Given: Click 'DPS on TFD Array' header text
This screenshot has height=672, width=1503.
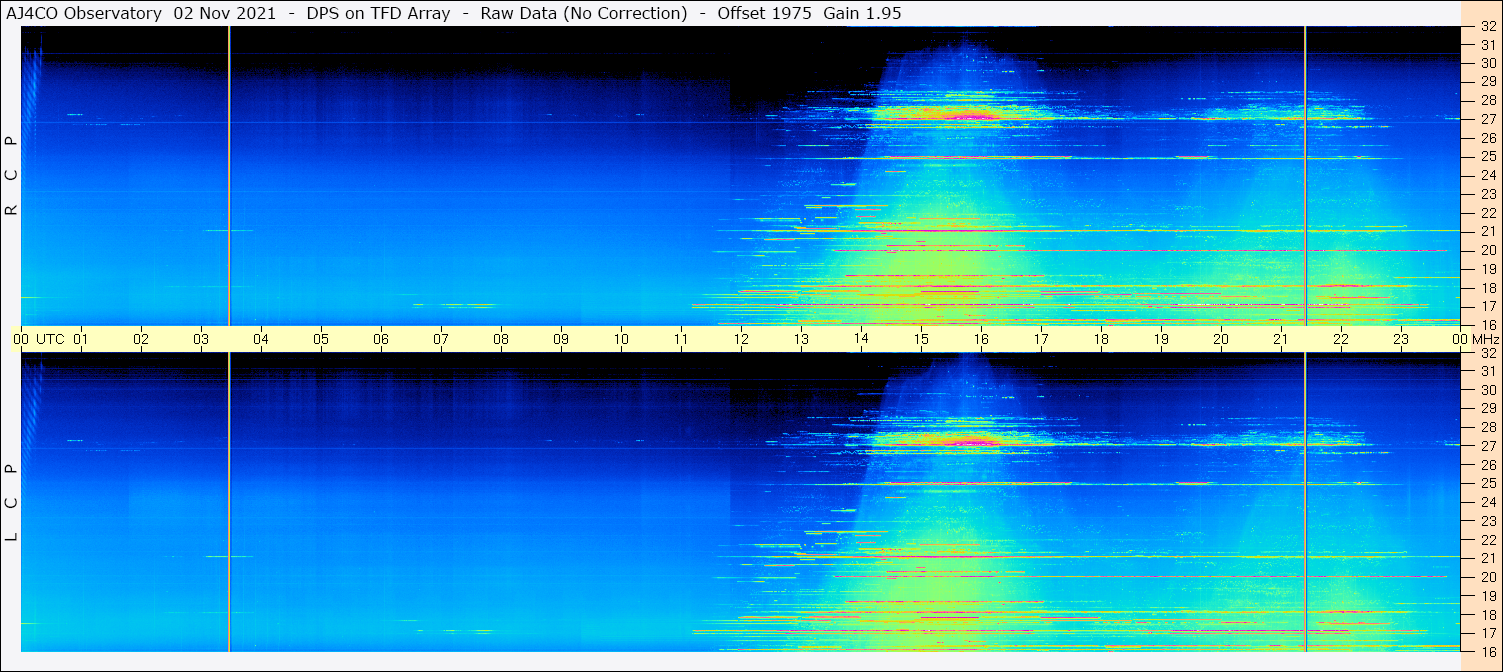Looking at the screenshot, I should 378,13.
